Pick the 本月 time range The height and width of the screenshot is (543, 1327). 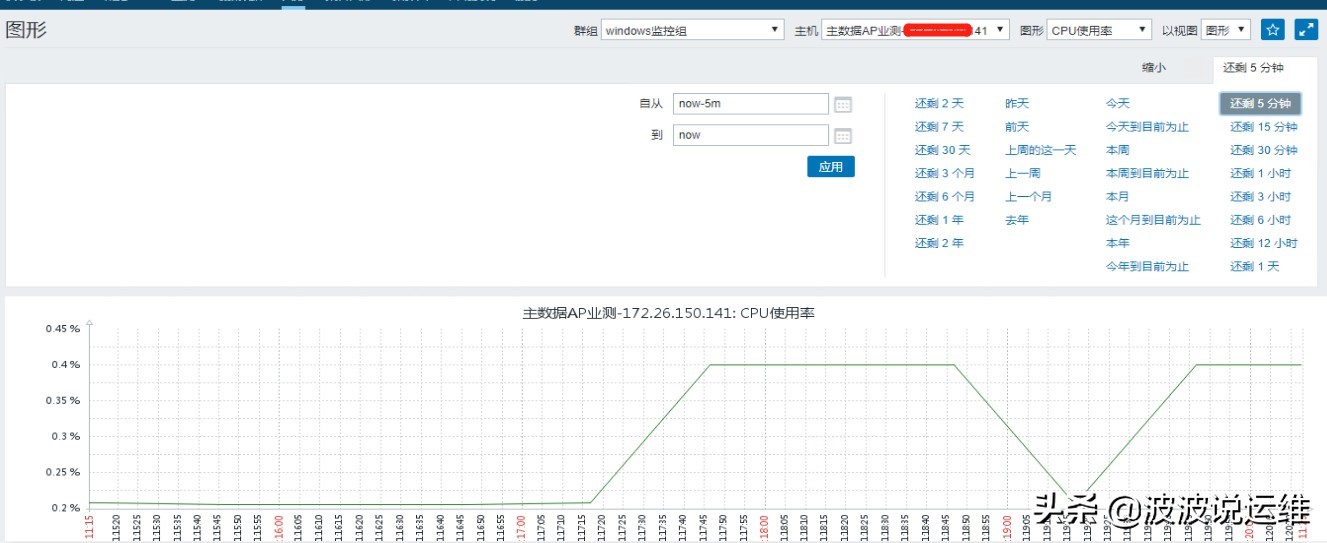(x=1117, y=196)
